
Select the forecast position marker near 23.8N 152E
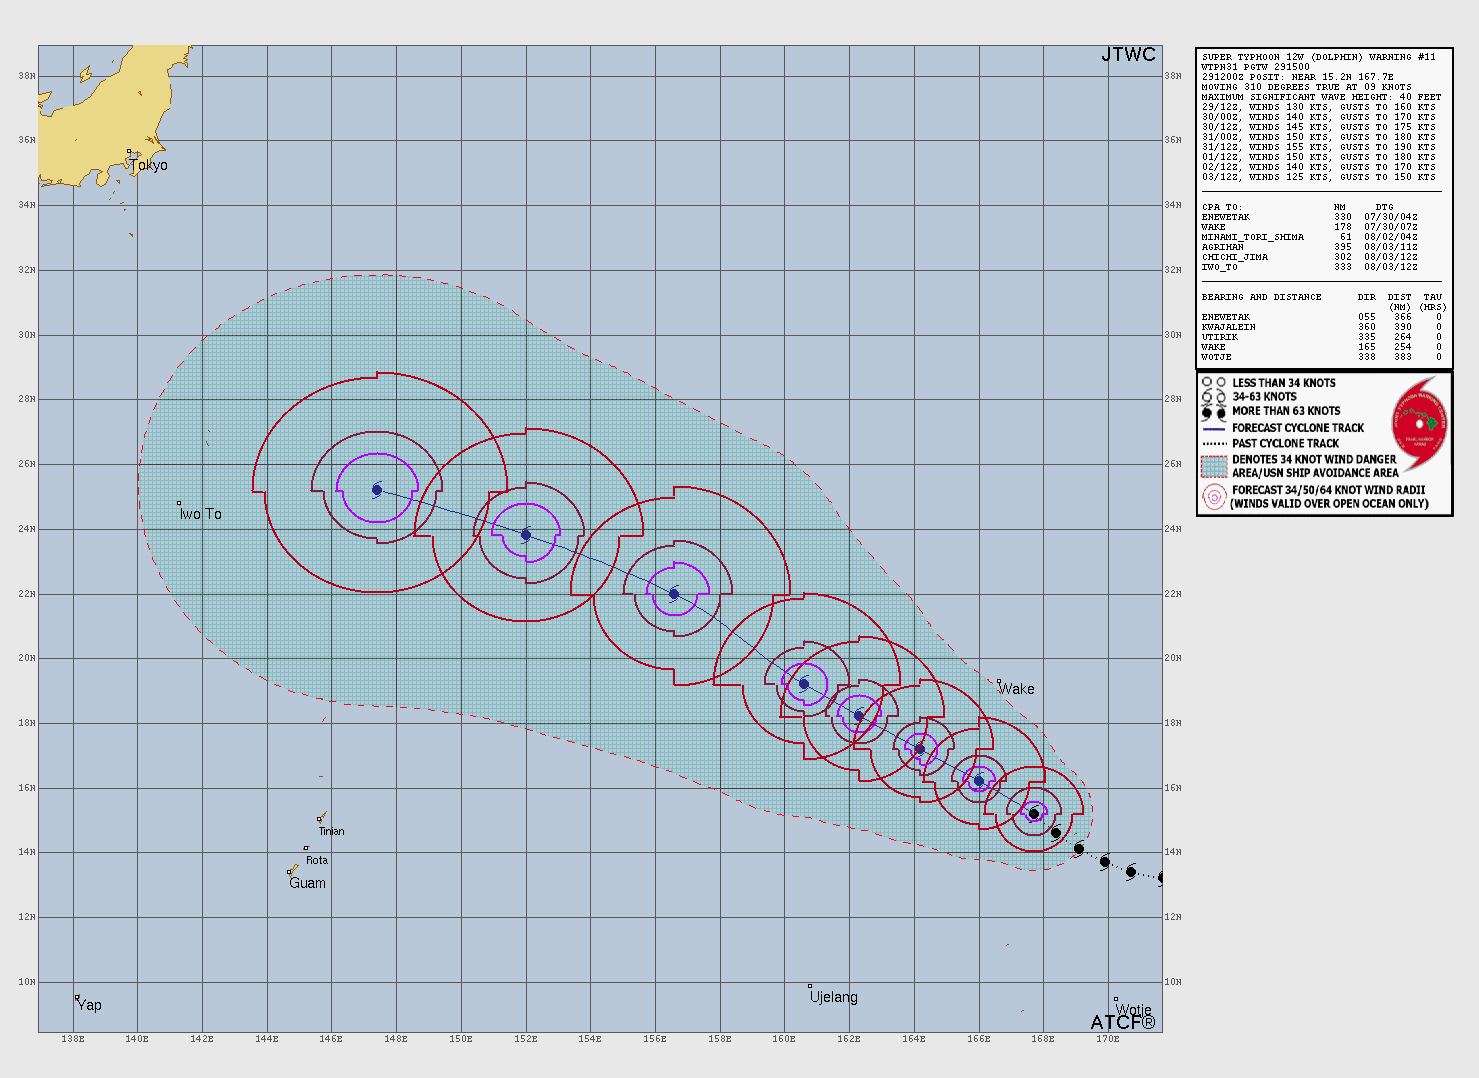click(526, 535)
